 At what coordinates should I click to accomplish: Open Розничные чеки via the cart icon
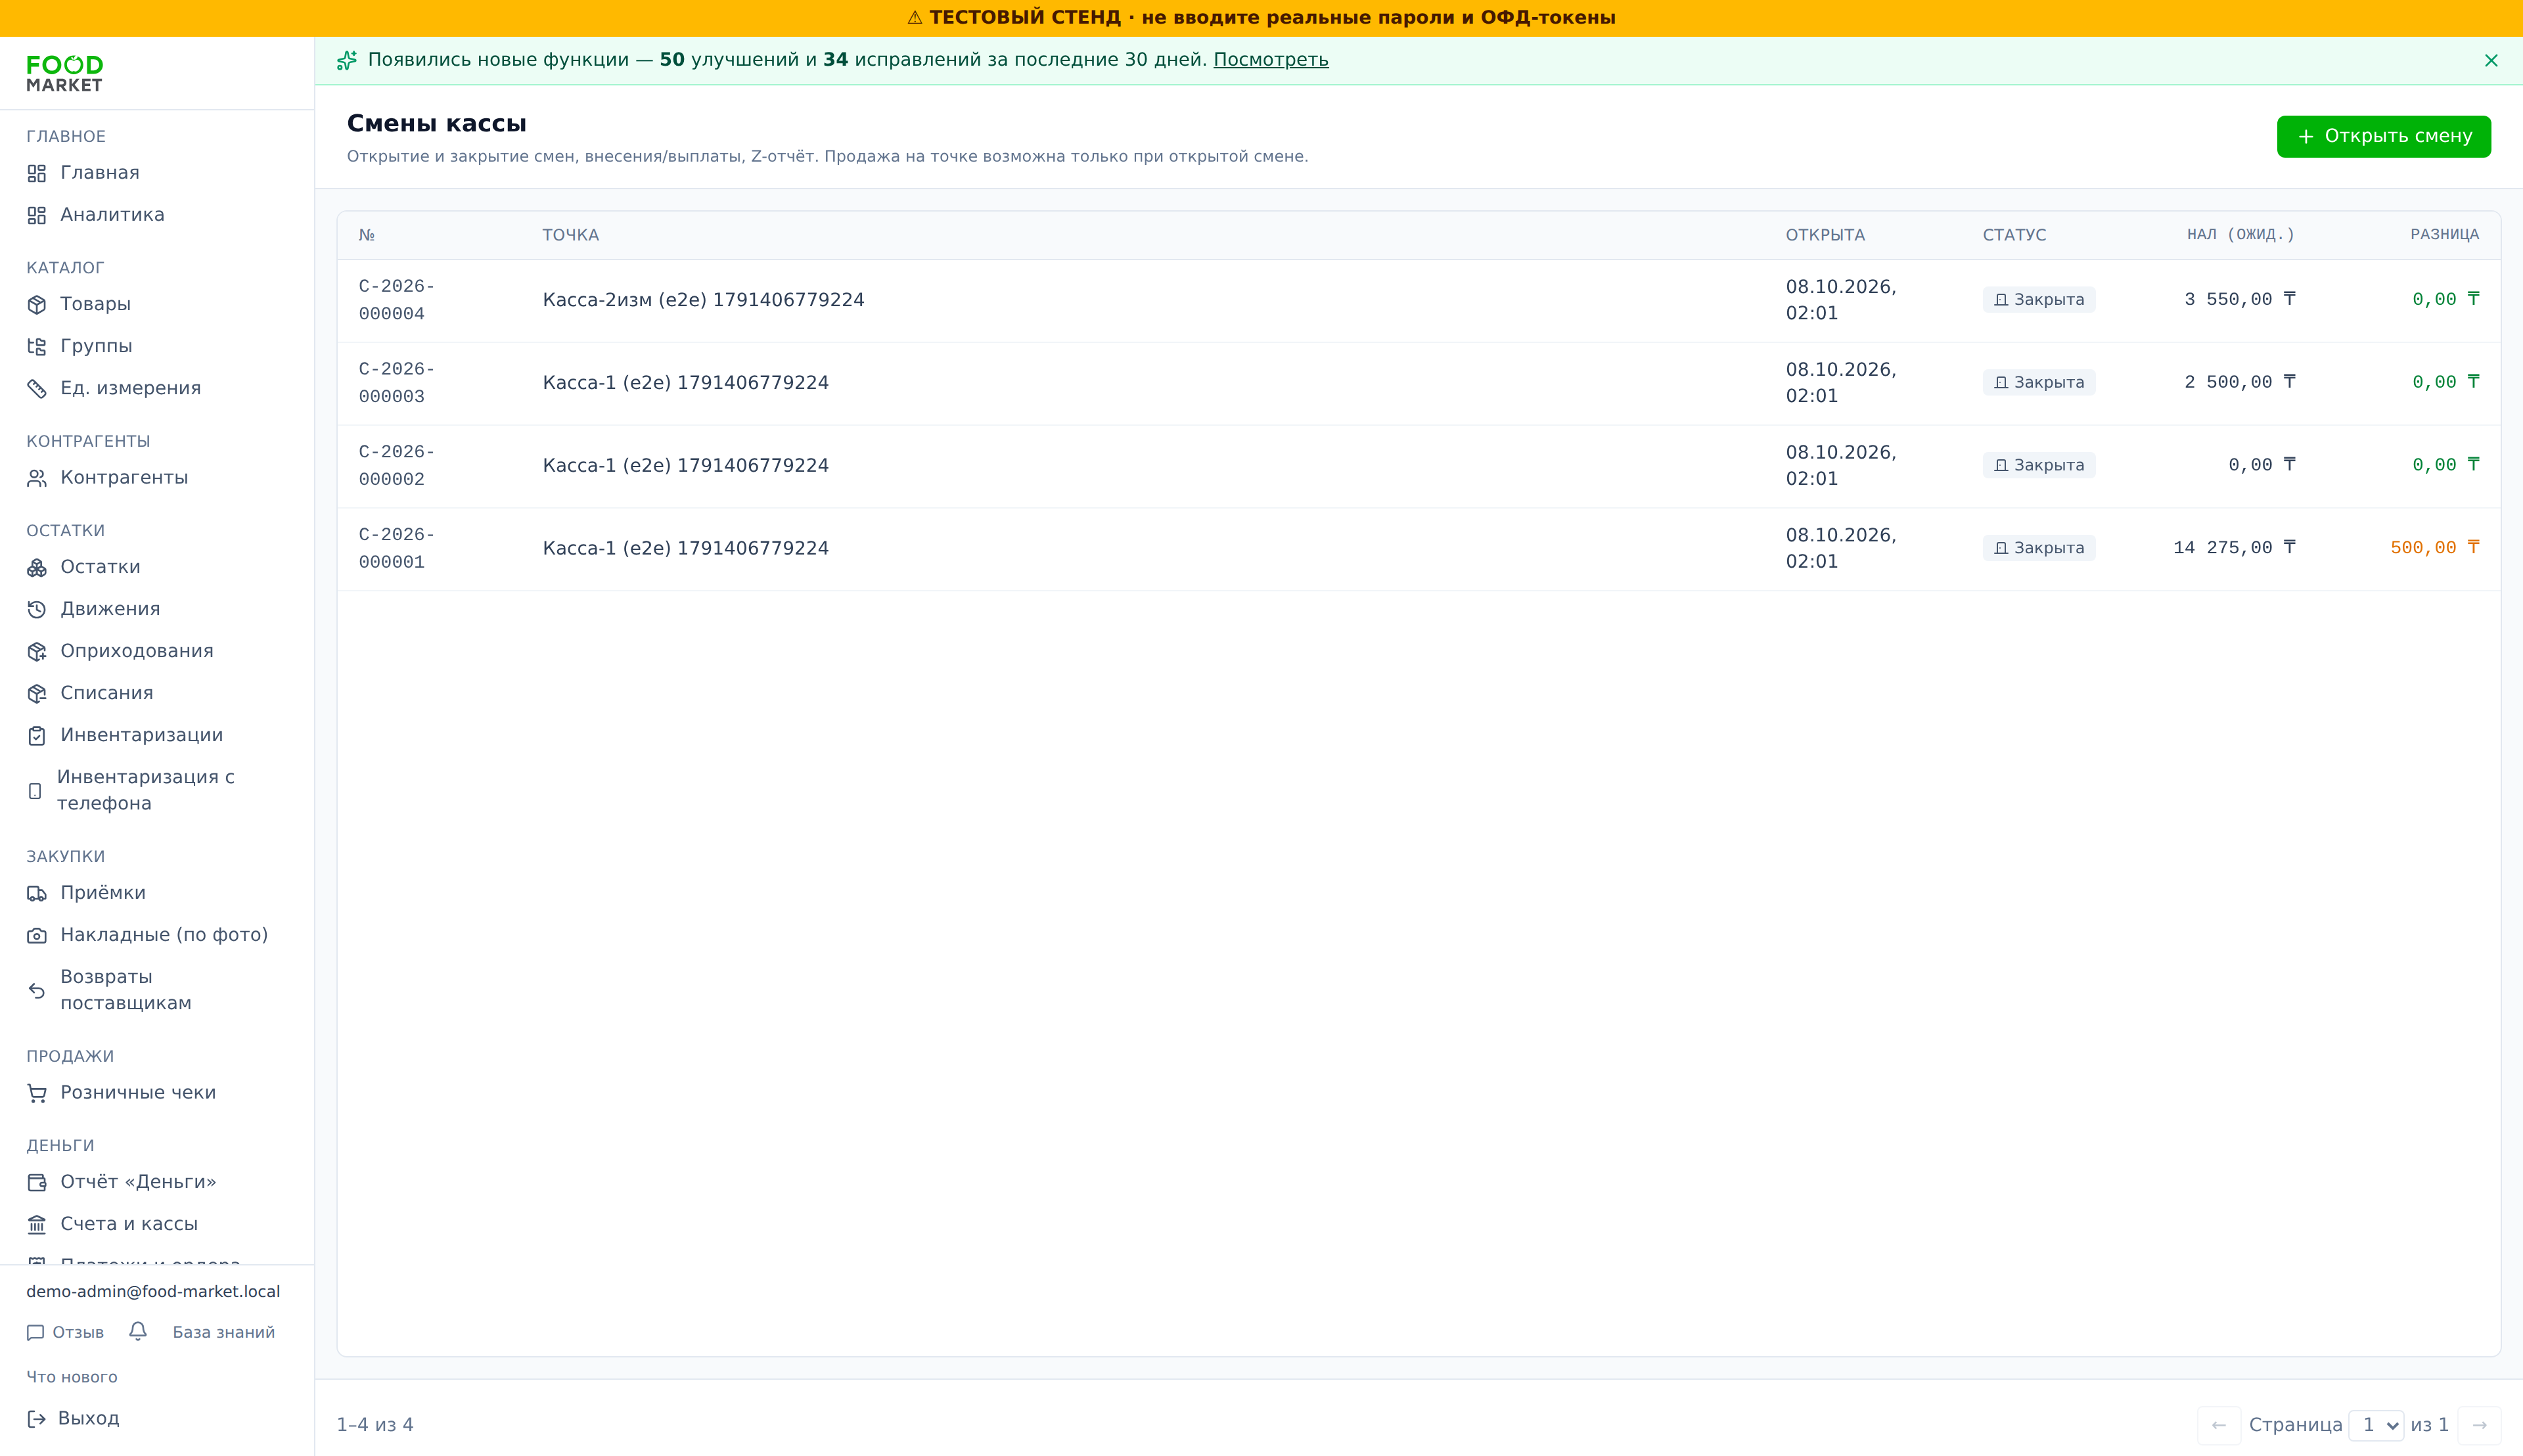pyautogui.click(x=37, y=1093)
